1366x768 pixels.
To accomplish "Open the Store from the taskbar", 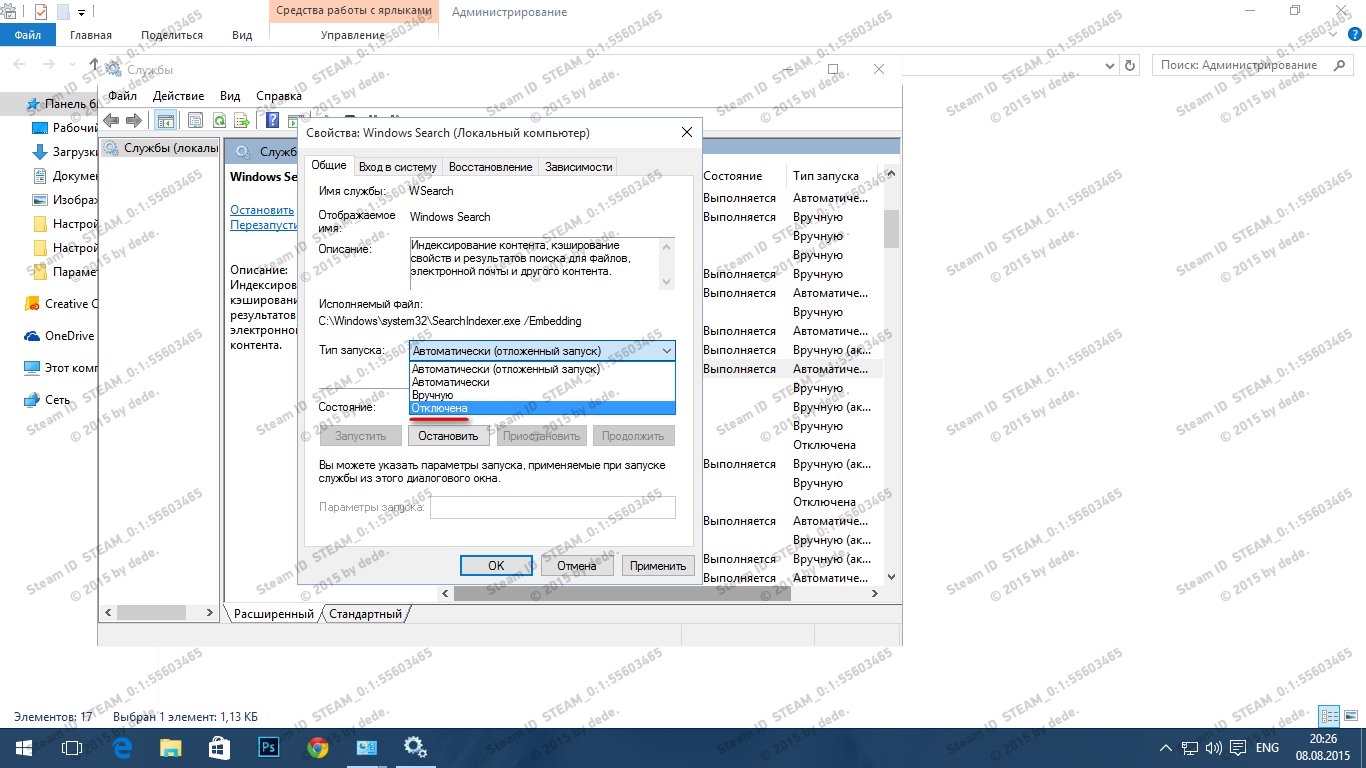I will (x=219, y=747).
